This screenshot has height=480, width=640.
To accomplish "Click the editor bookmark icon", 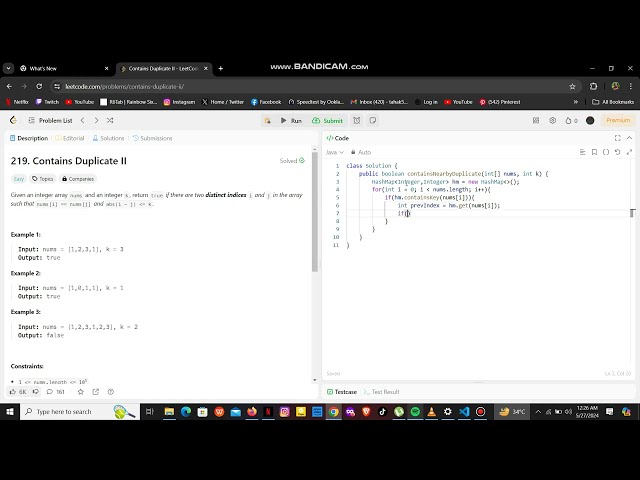I will pos(594,152).
